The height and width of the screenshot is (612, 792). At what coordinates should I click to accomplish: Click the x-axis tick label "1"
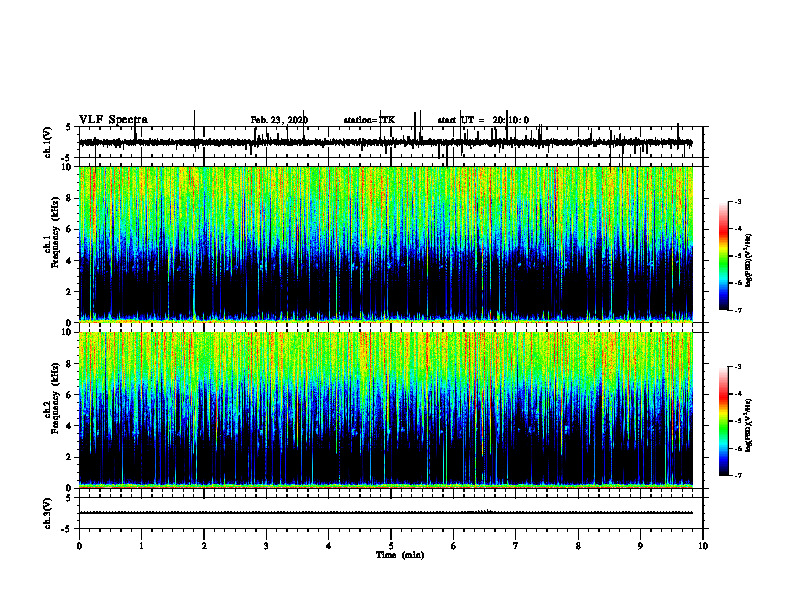pyautogui.click(x=141, y=546)
